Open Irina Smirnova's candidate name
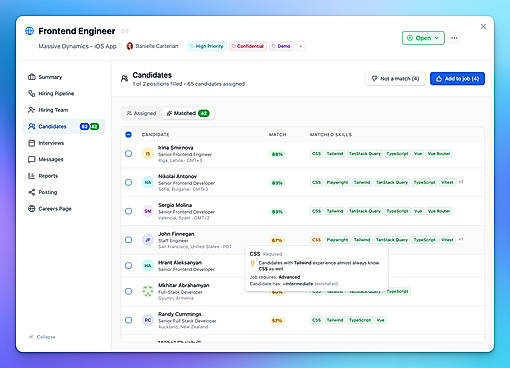510x368 pixels. pyautogui.click(x=176, y=147)
